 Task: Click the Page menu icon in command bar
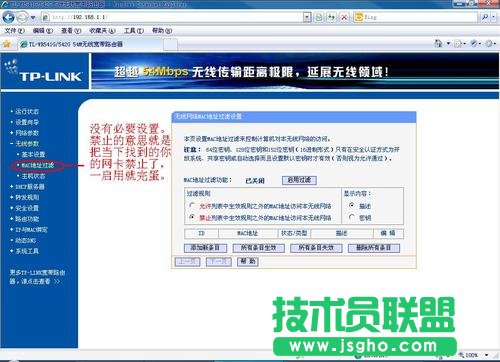tap(474, 44)
